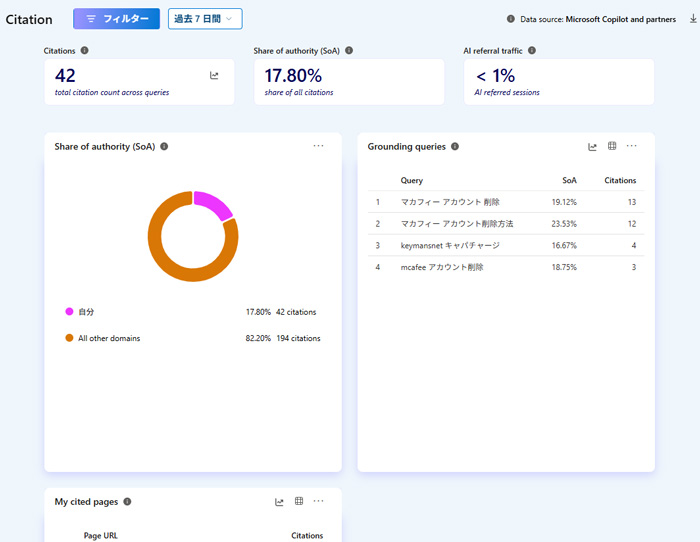Viewport: 700px width, 542px height.
Task: Click the Microsoft Copilot and partners text
Action: coord(621,19)
